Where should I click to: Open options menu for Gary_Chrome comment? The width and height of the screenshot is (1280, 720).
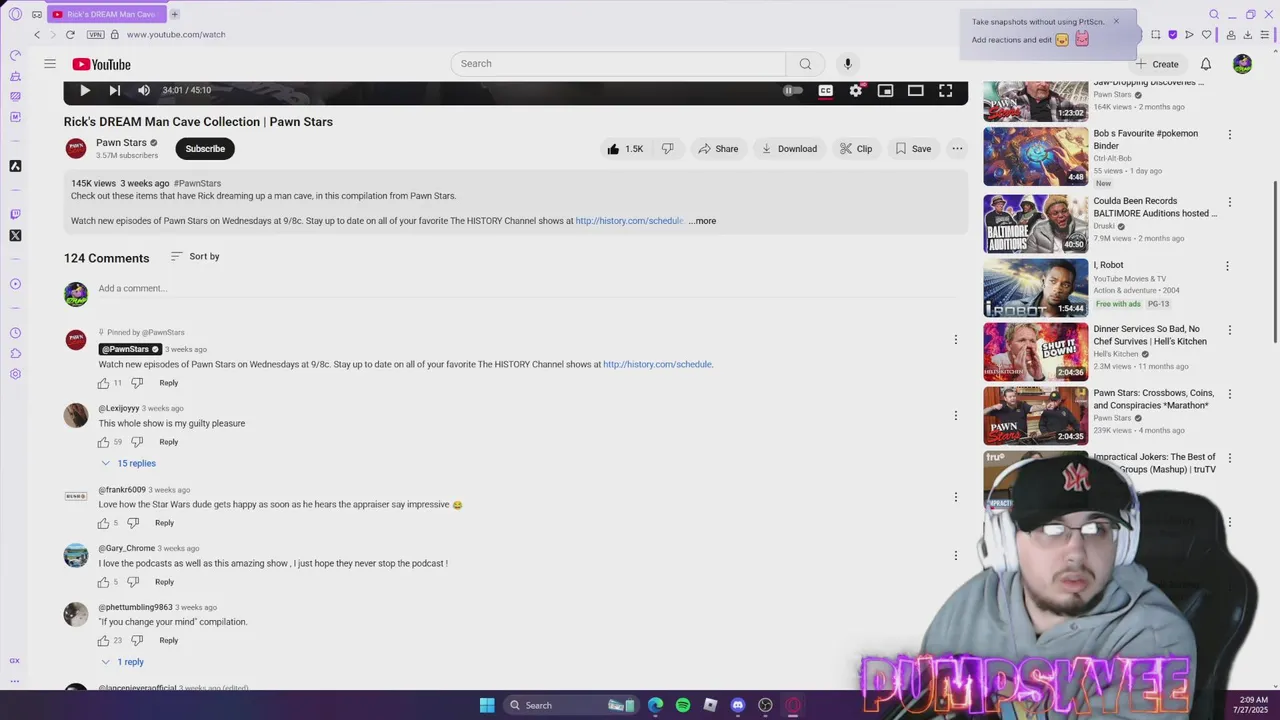(956, 556)
